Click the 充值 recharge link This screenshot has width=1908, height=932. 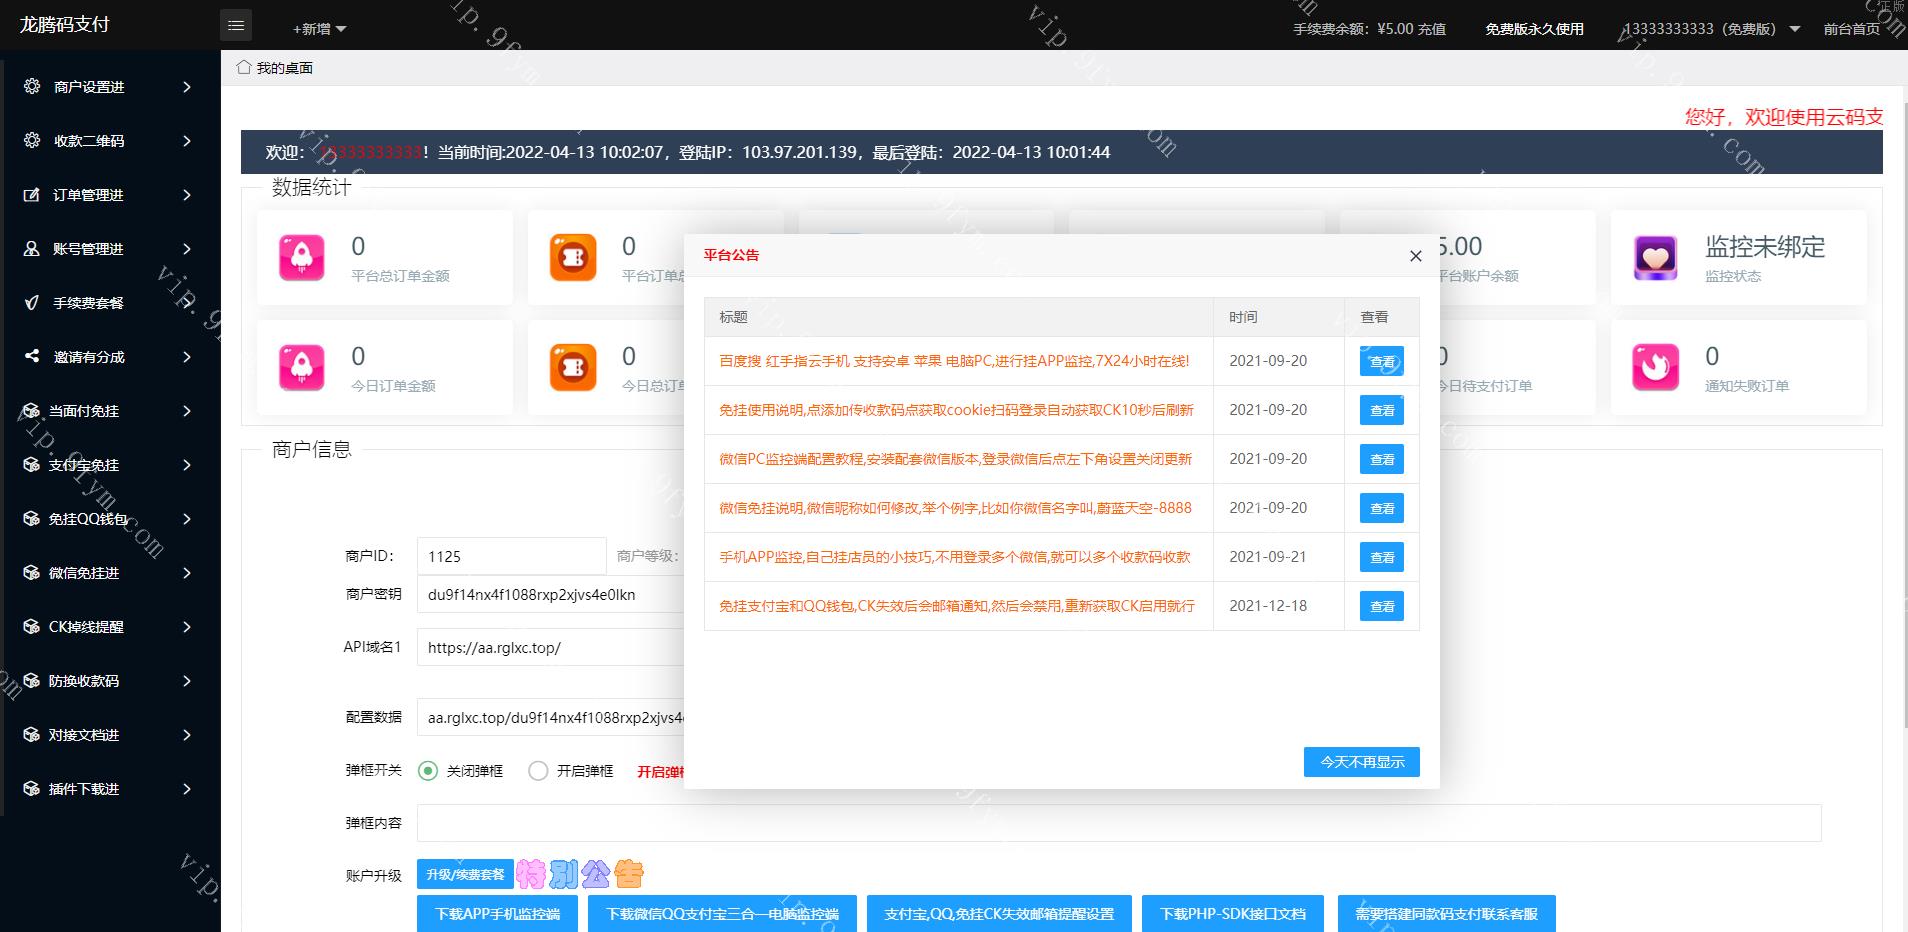(x=1431, y=28)
